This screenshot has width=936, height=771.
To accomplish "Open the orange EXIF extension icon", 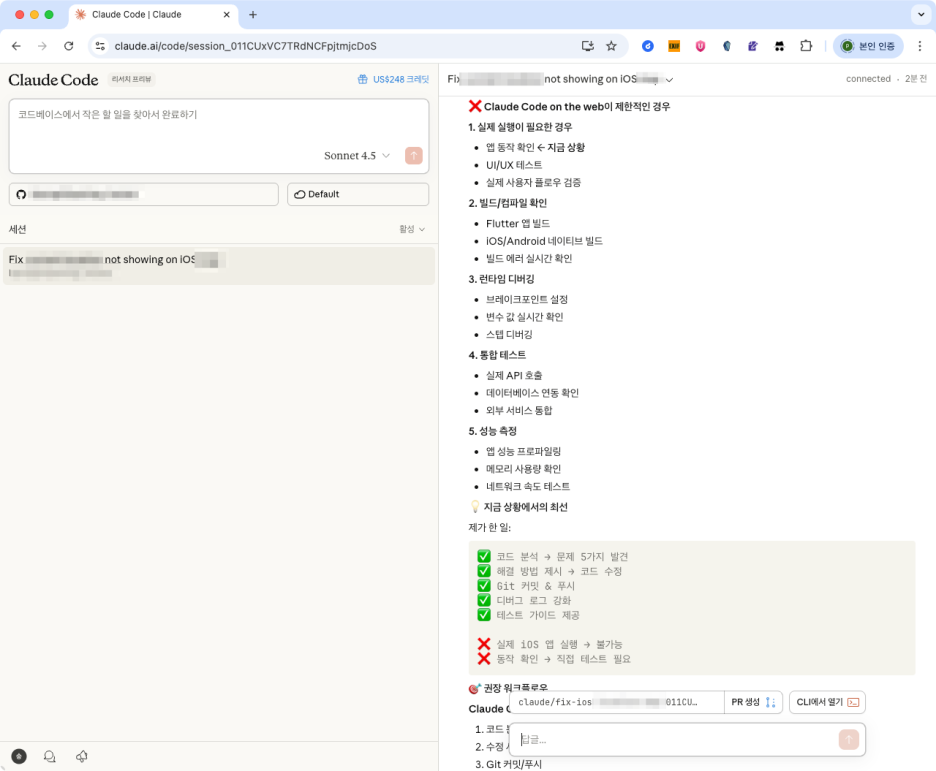I will pos(674,46).
